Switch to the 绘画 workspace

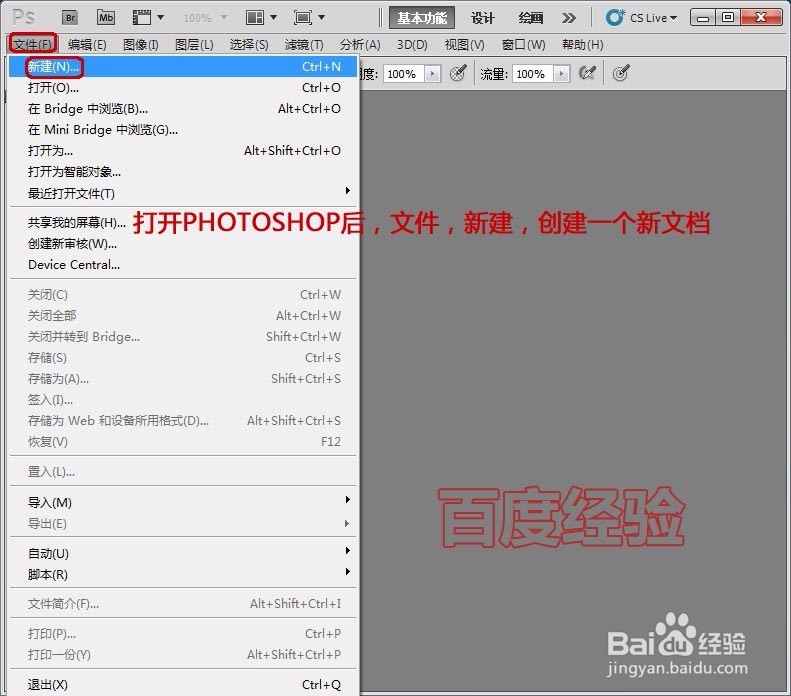[x=531, y=18]
